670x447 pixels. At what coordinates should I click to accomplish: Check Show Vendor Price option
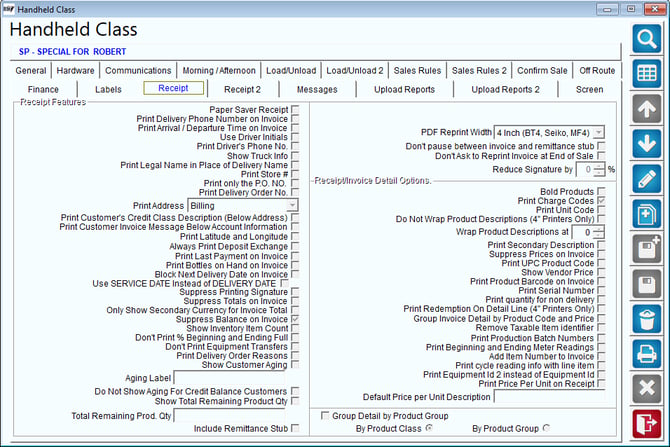point(601,272)
